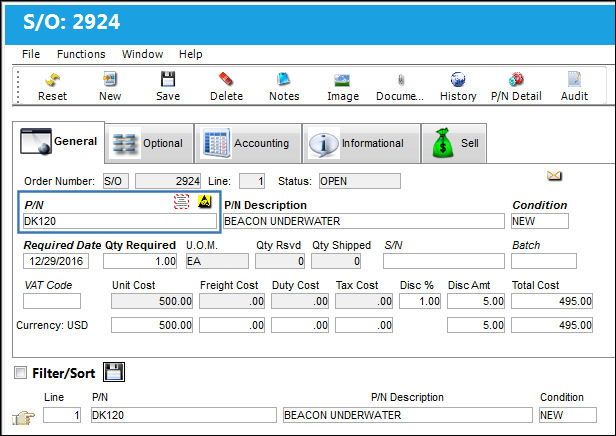Click the USD row Tax Cost field
The width and height of the screenshot is (616, 436).
364,325
